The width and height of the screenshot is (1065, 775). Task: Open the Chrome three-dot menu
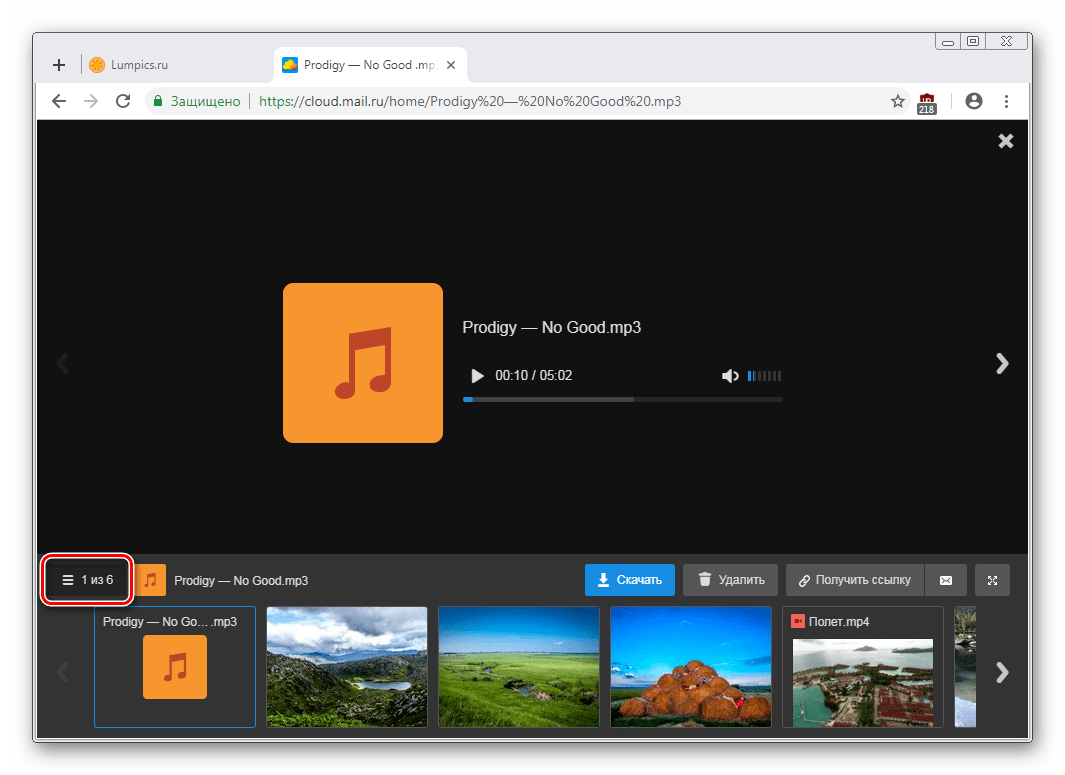1006,101
